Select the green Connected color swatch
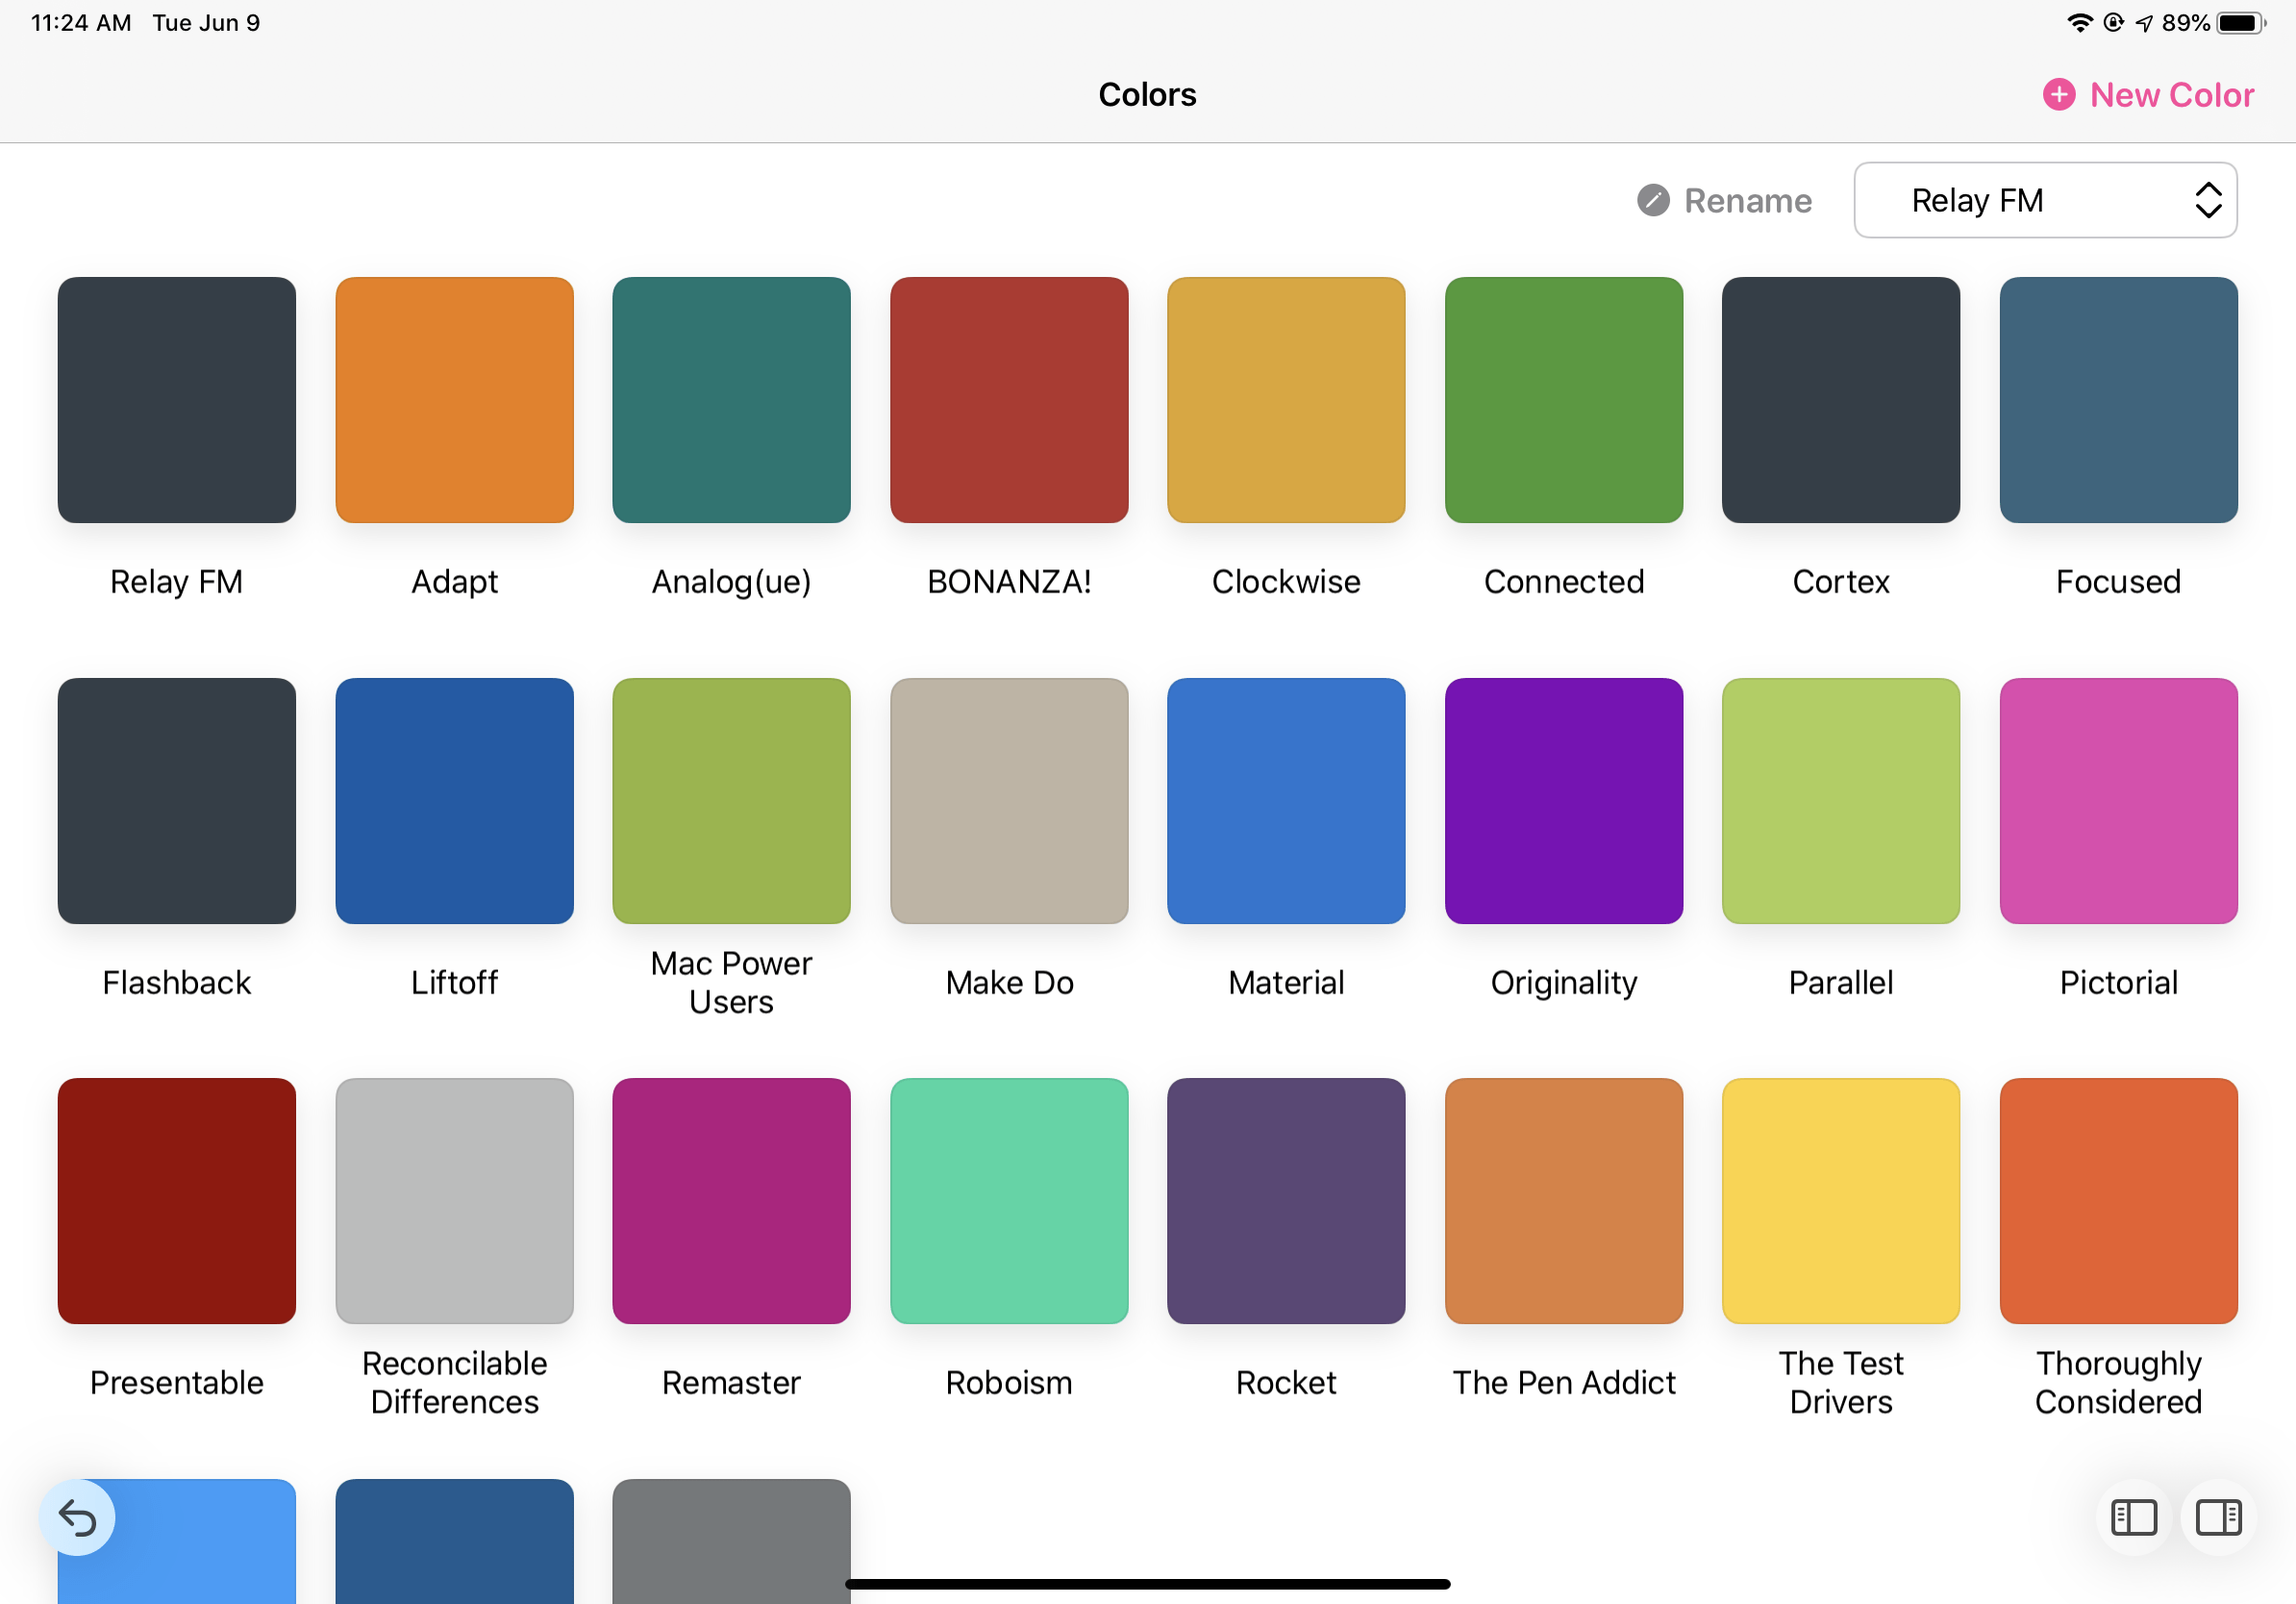This screenshot has height=1604, width=2296. [x=1563, y=400]
